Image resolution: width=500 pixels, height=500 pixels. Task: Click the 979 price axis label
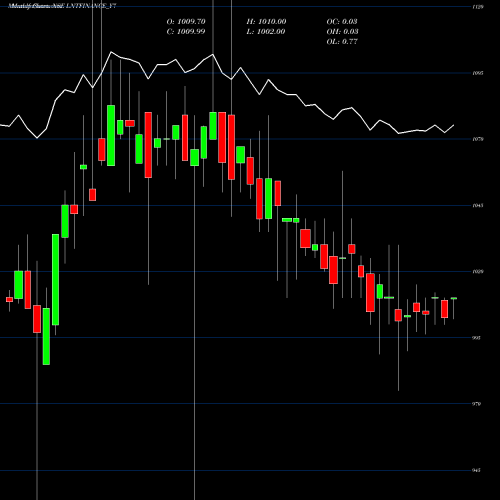pyautogui.click(x=476, y=404)
